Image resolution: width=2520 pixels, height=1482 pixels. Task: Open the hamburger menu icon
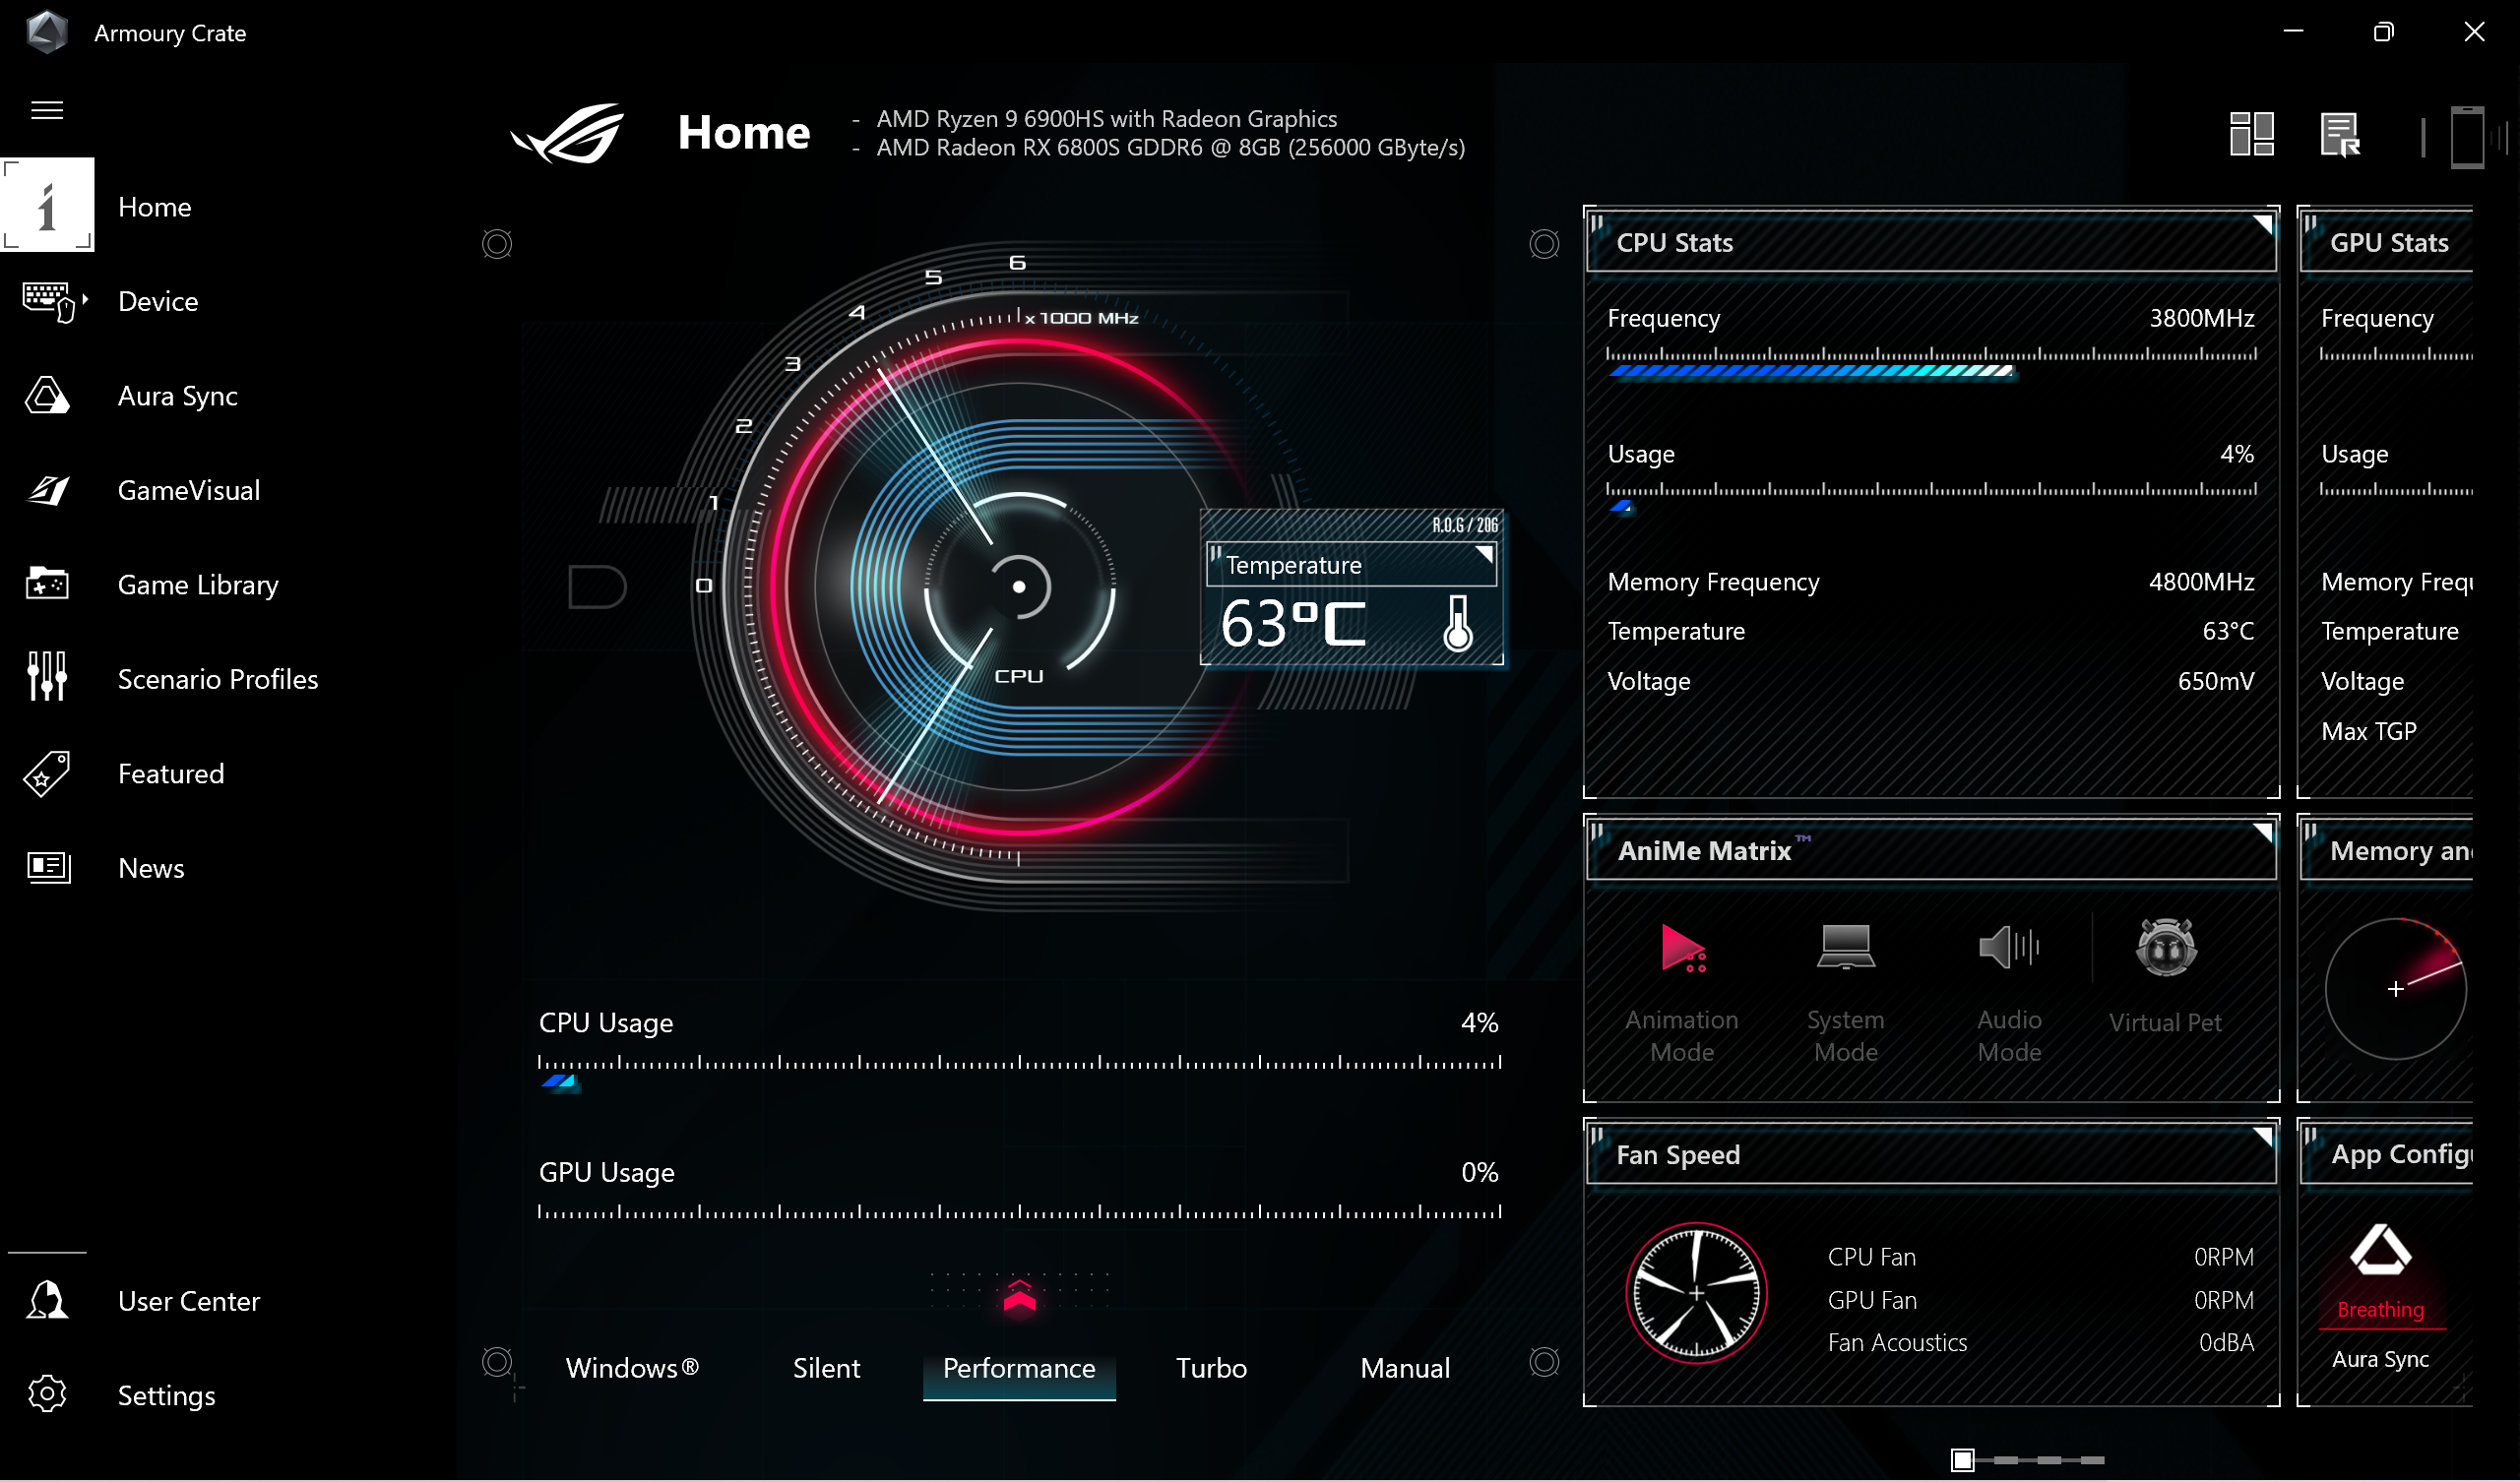tap(47, 110)
